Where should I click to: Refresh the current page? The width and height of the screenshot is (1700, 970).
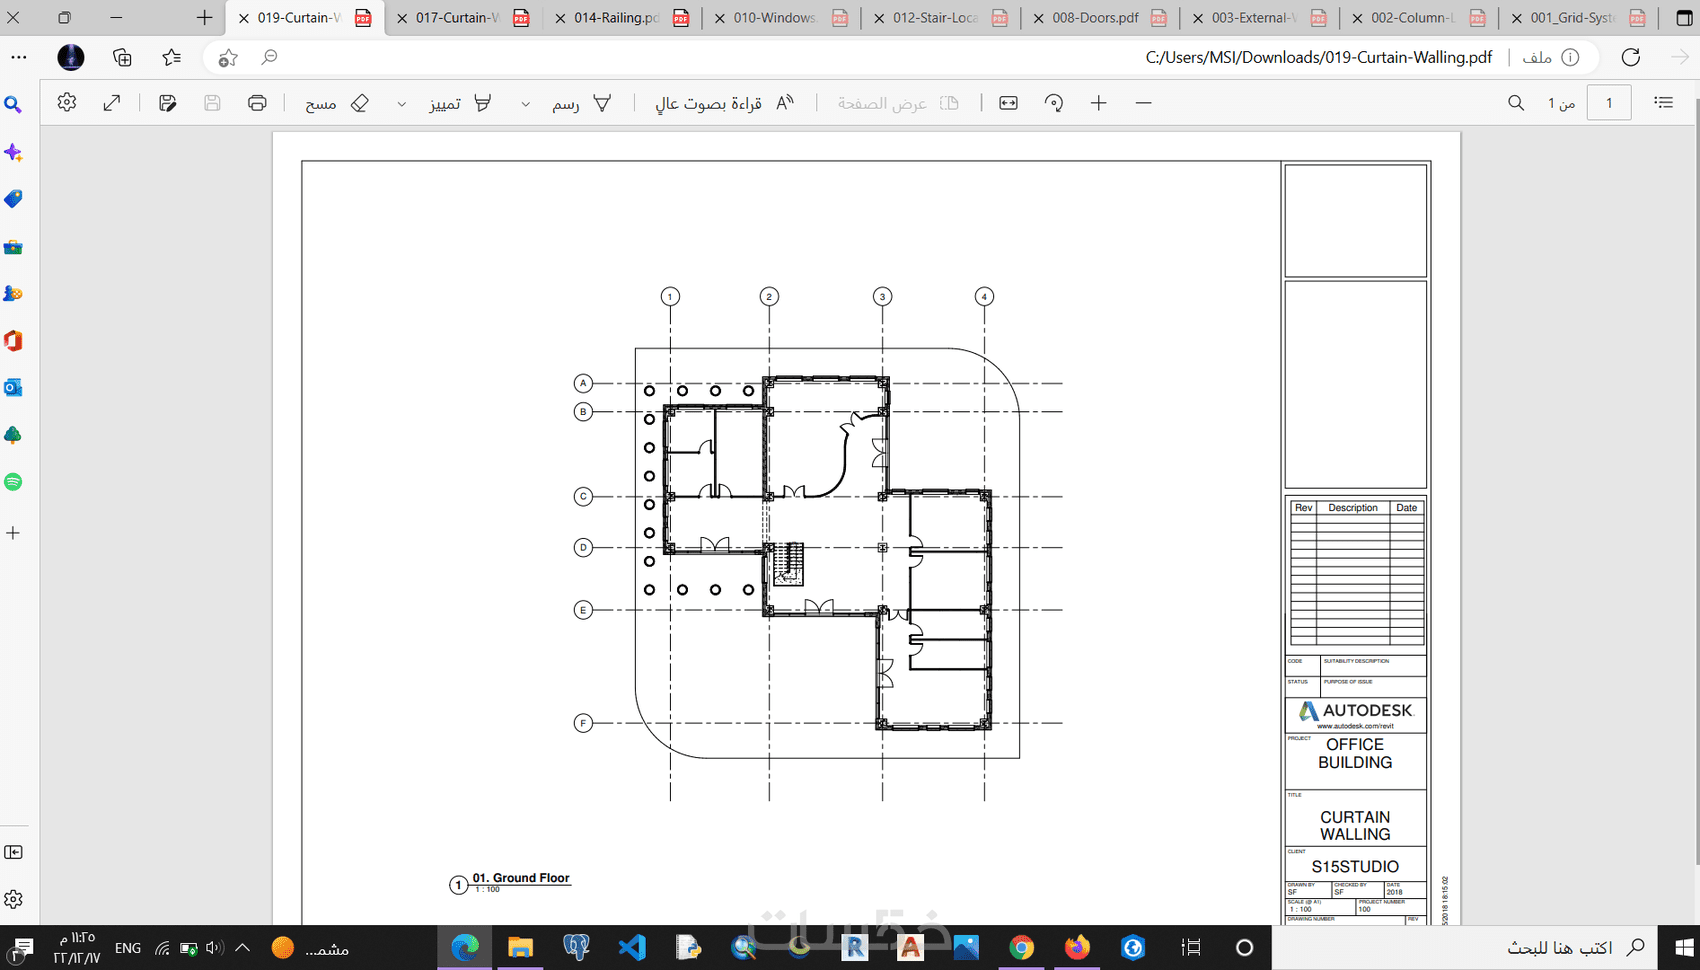coord(1631,57)
